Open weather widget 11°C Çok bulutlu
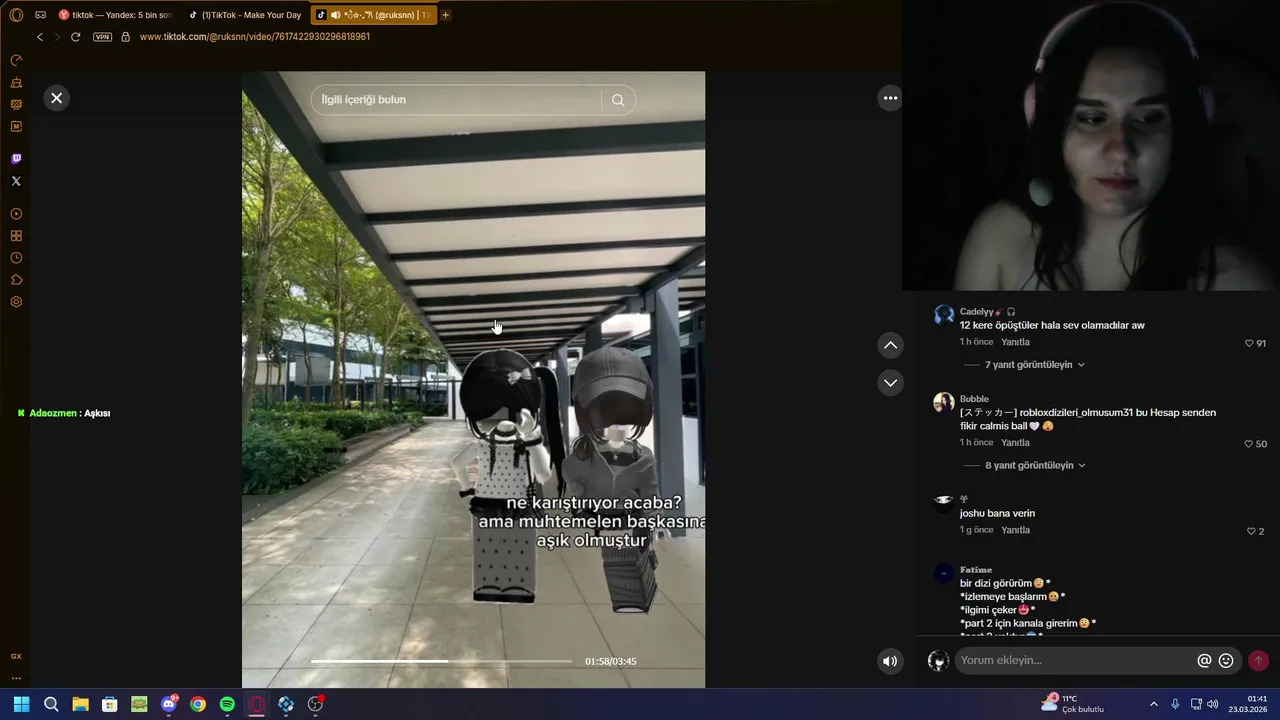 coord(1072,704)
